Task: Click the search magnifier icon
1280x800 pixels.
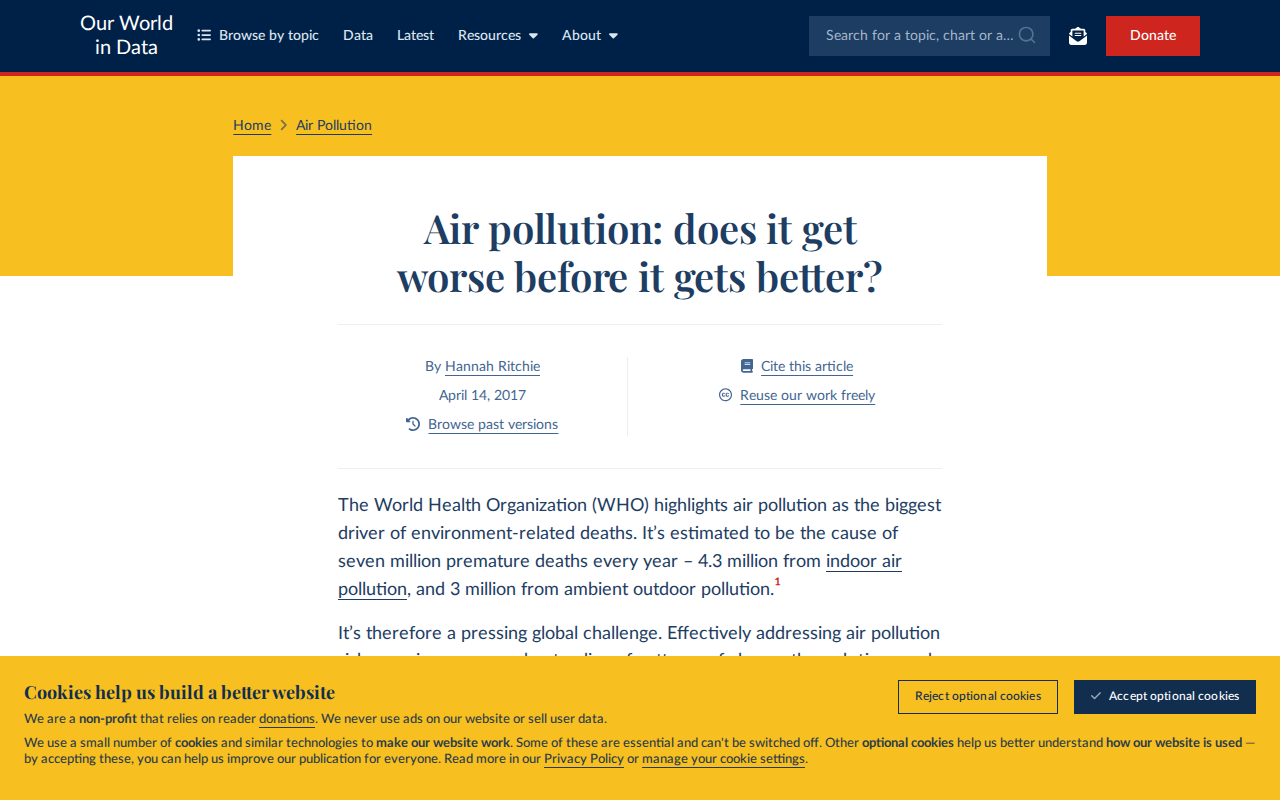Action: [1027, 35]
